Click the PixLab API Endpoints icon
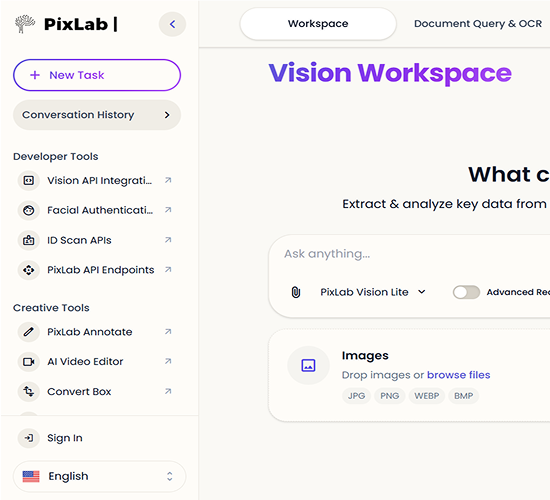 [28, 270]
